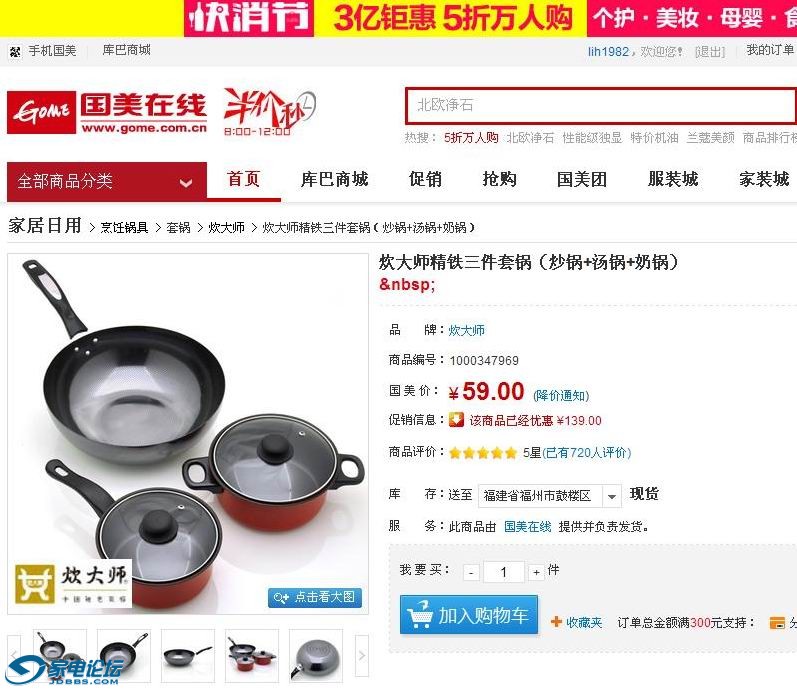Click the 退出 logout link
The height and width of the screenshot is (691, 797).
coord(710,51)
